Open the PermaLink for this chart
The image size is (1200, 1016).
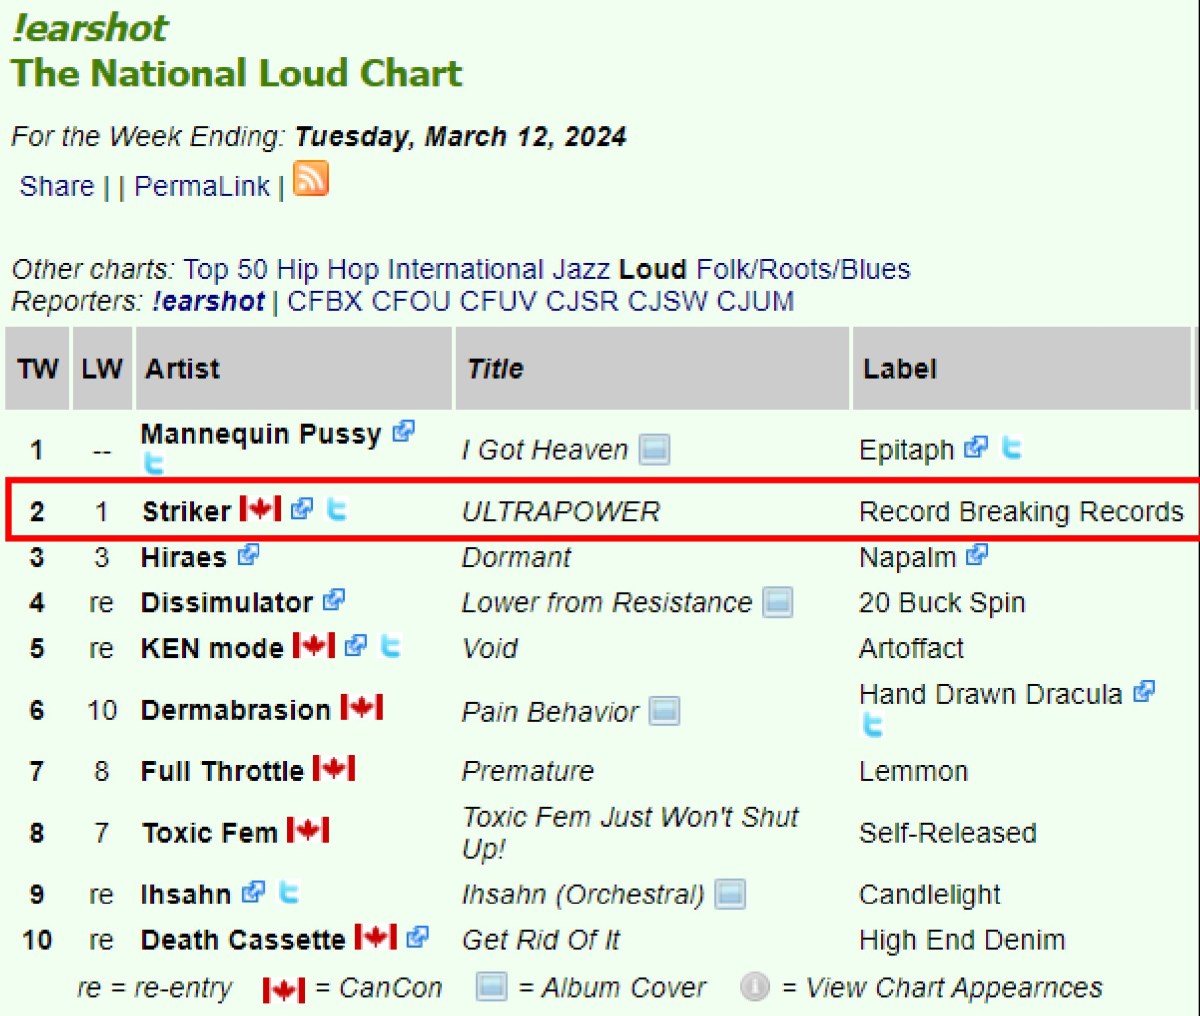pos(202,186)
